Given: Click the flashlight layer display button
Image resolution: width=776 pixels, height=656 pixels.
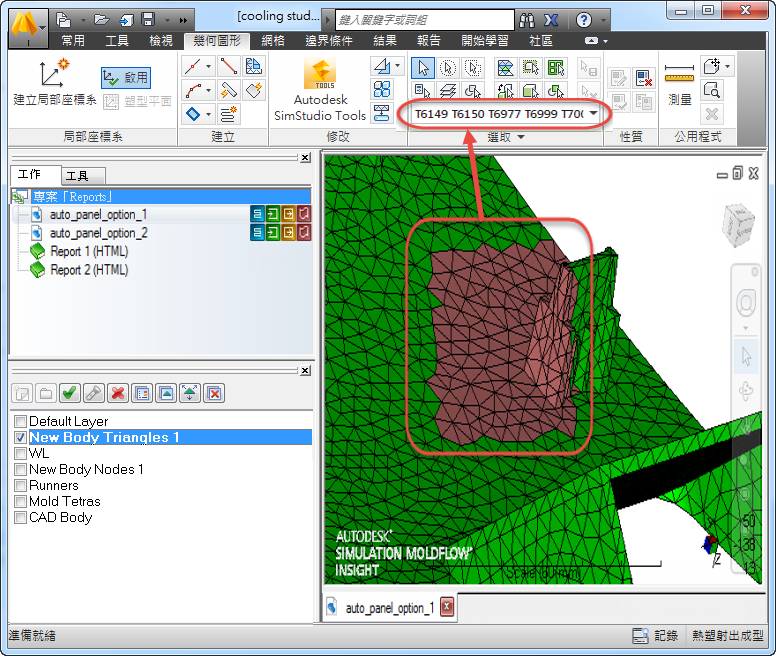Looking at the screenshot, I should tap(94, 393).
